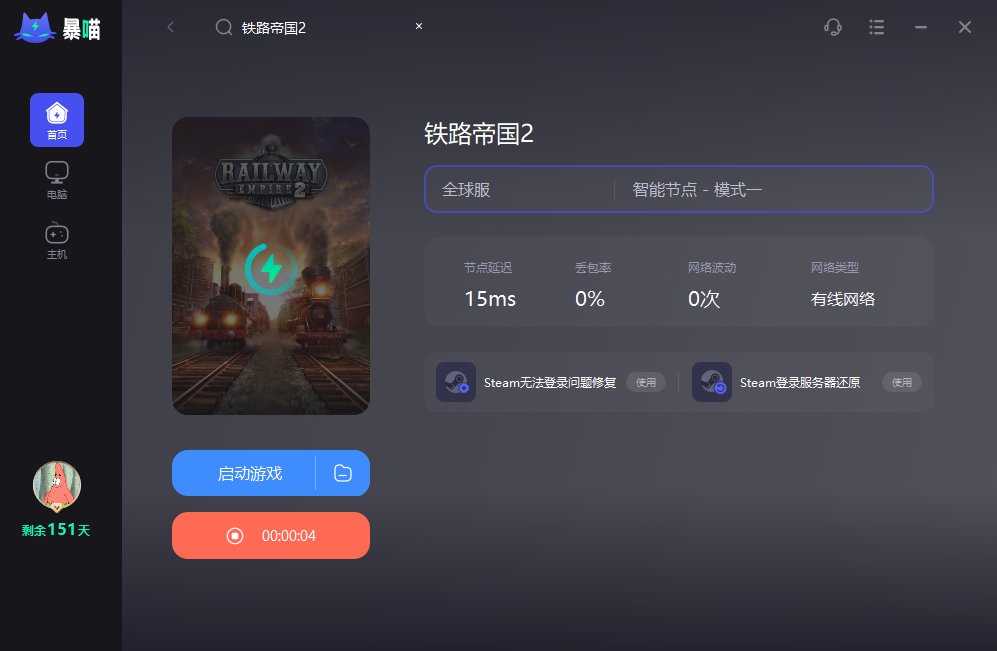Open customer support headset icon
Screen dimensions: 997x651
point(832,27)
